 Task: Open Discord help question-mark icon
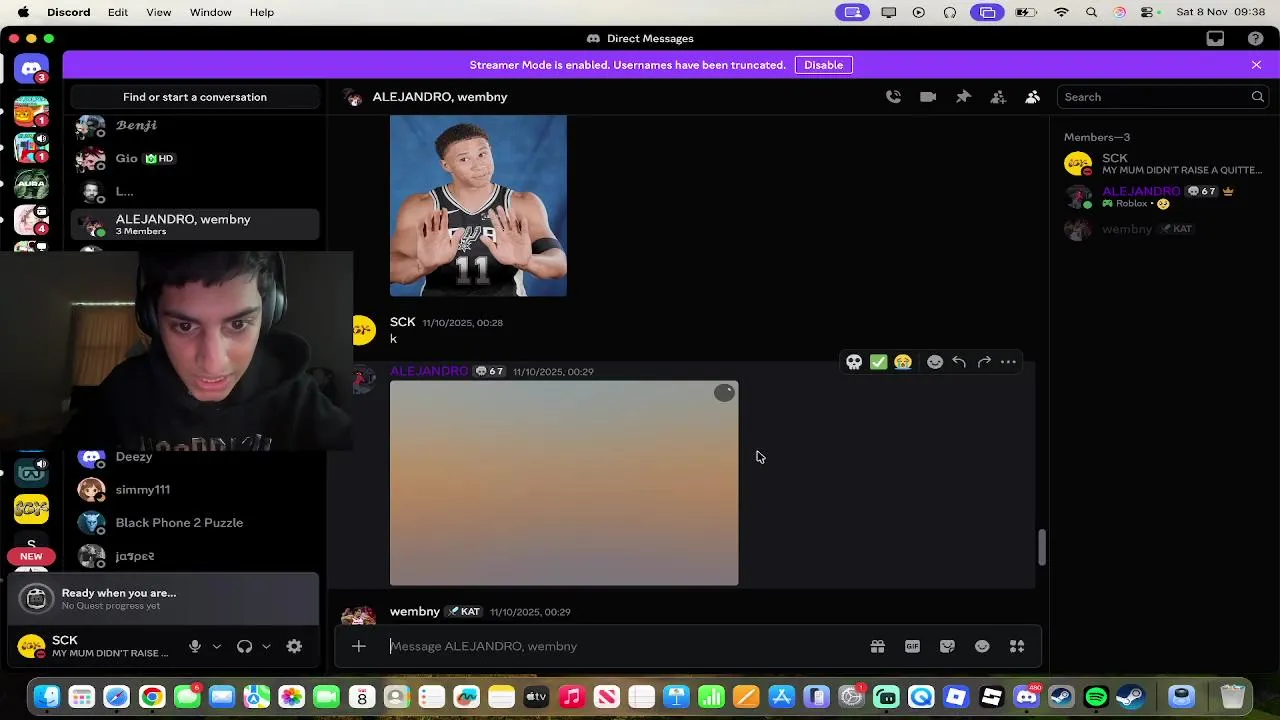[1256, 39]
